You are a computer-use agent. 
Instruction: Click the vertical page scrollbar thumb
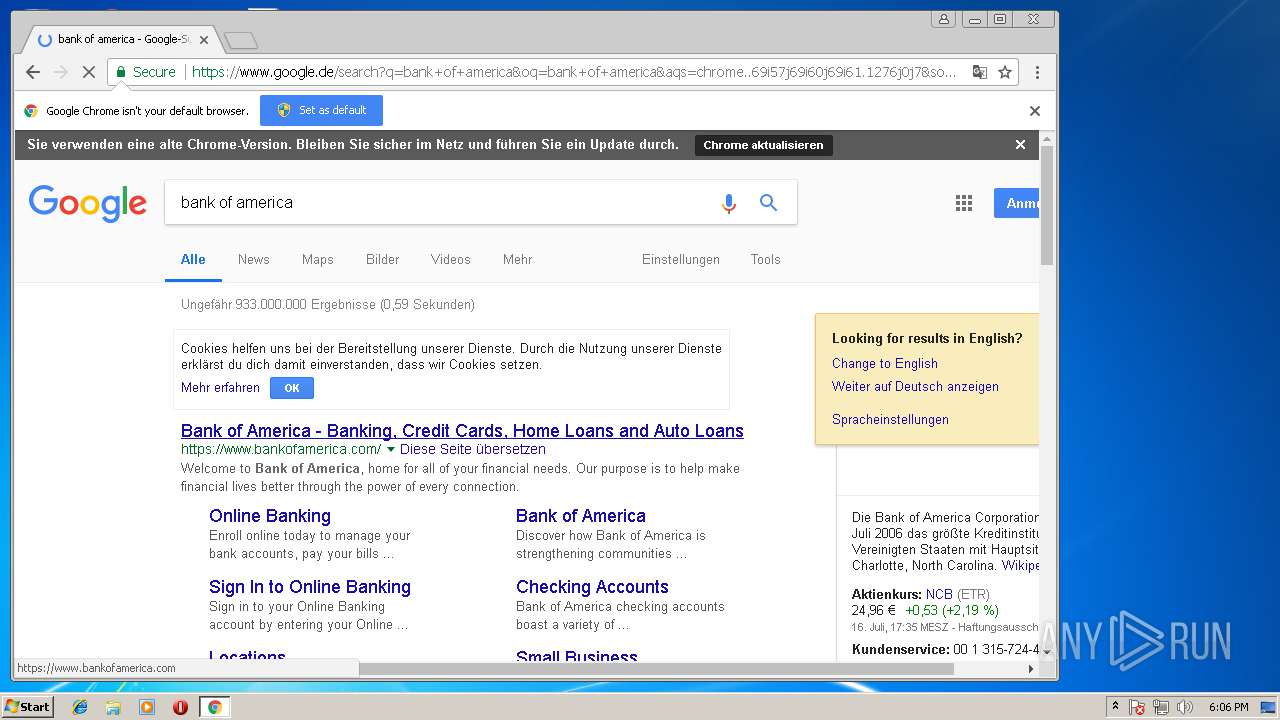tap(1047, 205)
